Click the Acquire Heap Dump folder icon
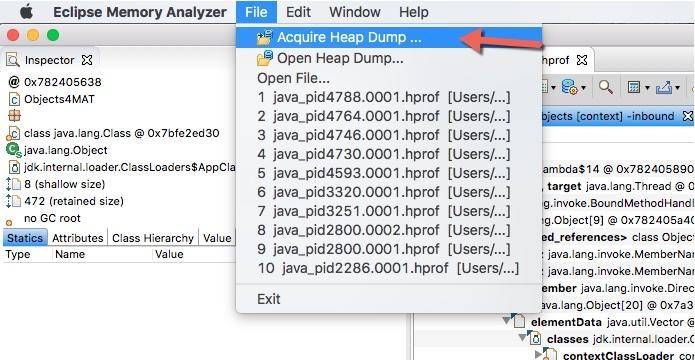This screenshot has width=695, height=360. [265, 37]
